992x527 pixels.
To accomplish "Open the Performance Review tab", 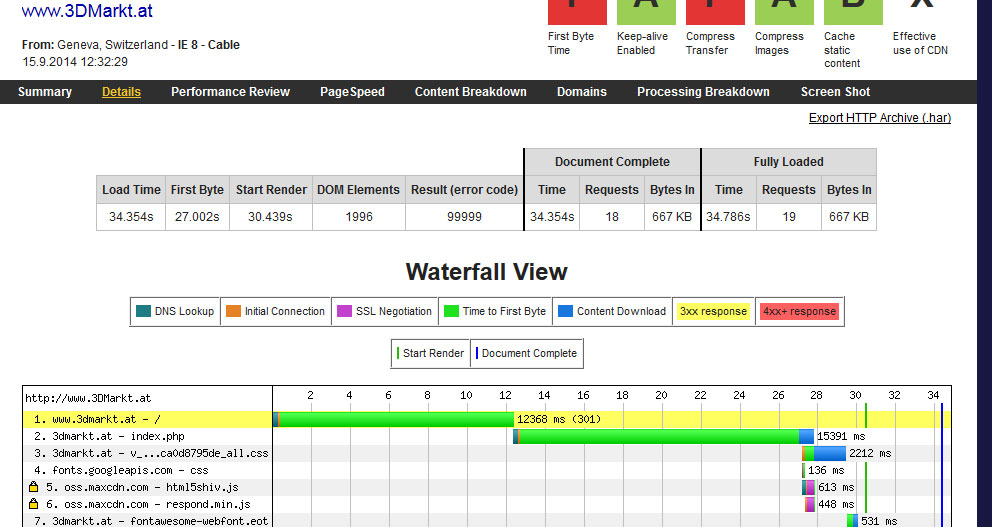I will pyautogui.click(x=230, y=92).
